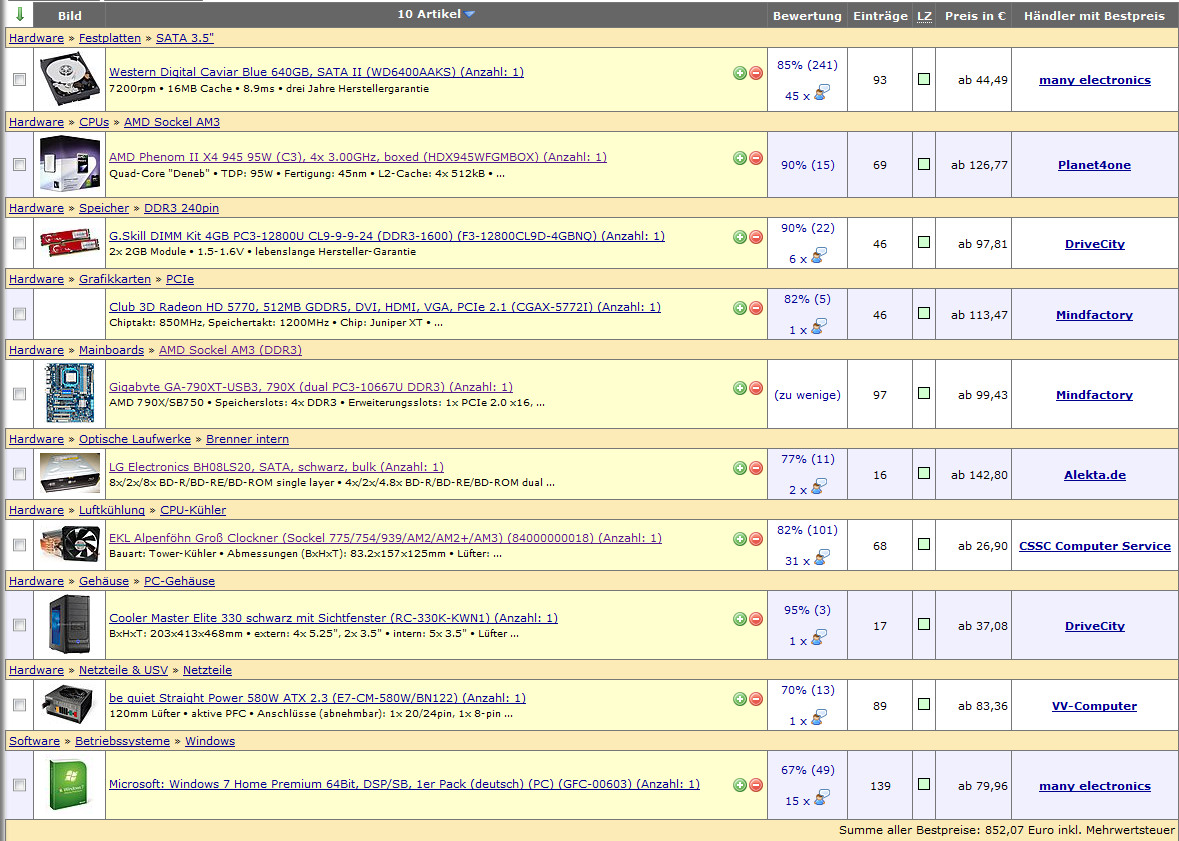This screenshot has height=841, width=1179.
Task: Open the Alekta.de dealer link
Action: point(1095,475)
